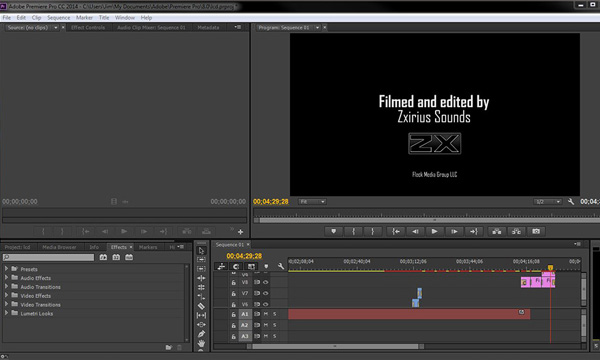Viewport: 600px width, 360px height.
Task: Toggle Linked Selection in timeline
Action: click(251, 266)
